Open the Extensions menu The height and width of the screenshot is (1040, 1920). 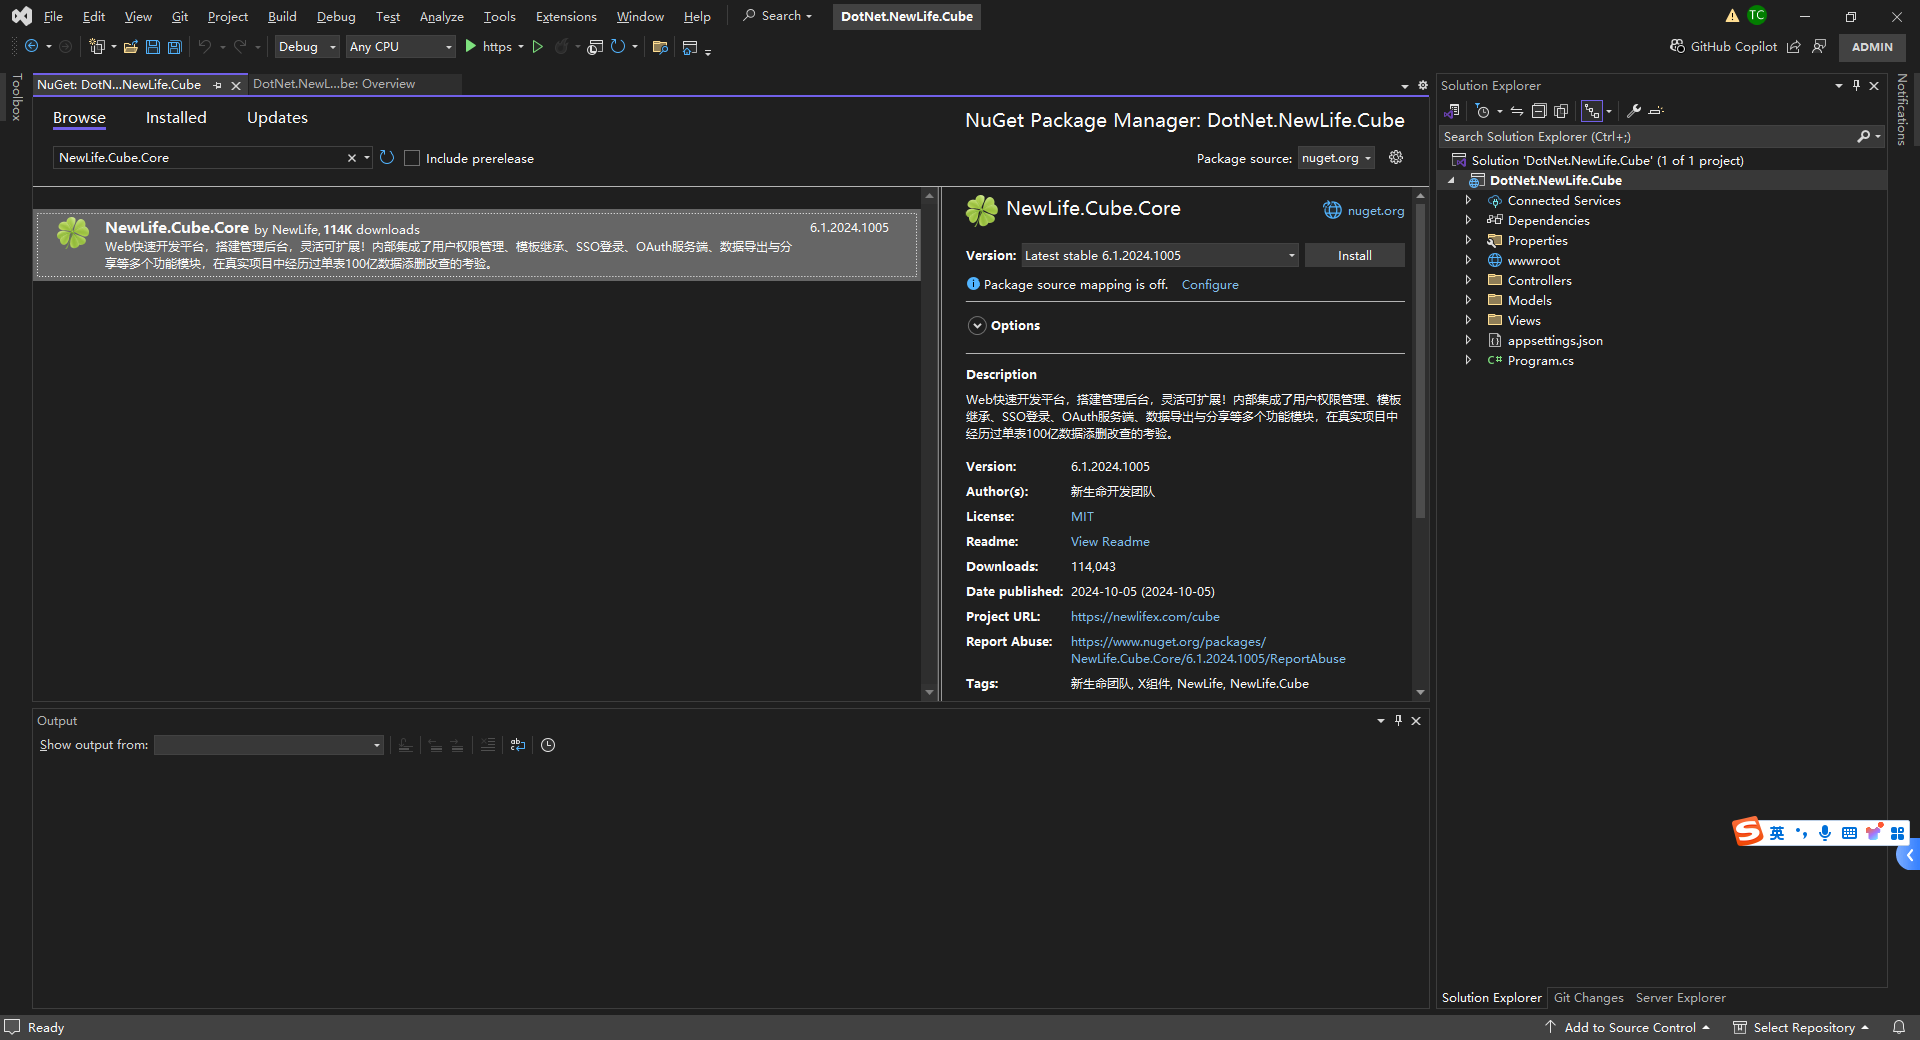point(566,16)
